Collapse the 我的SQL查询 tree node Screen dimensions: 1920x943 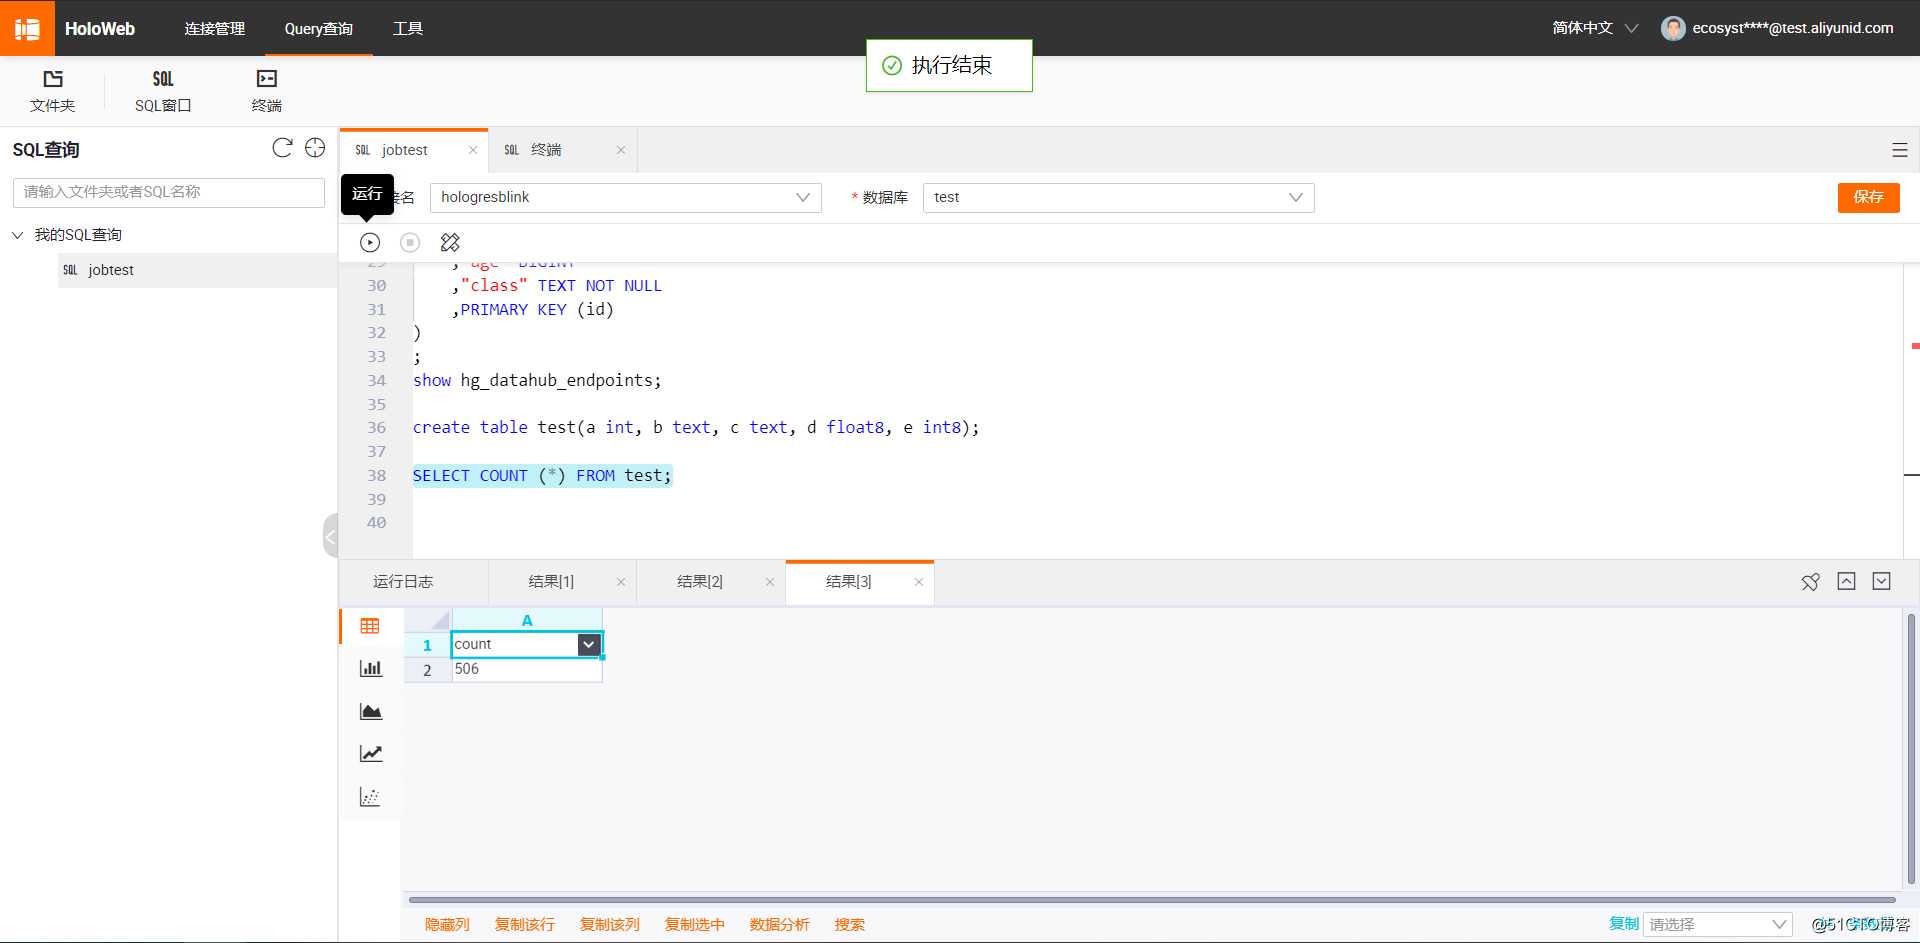click(18, 235)
